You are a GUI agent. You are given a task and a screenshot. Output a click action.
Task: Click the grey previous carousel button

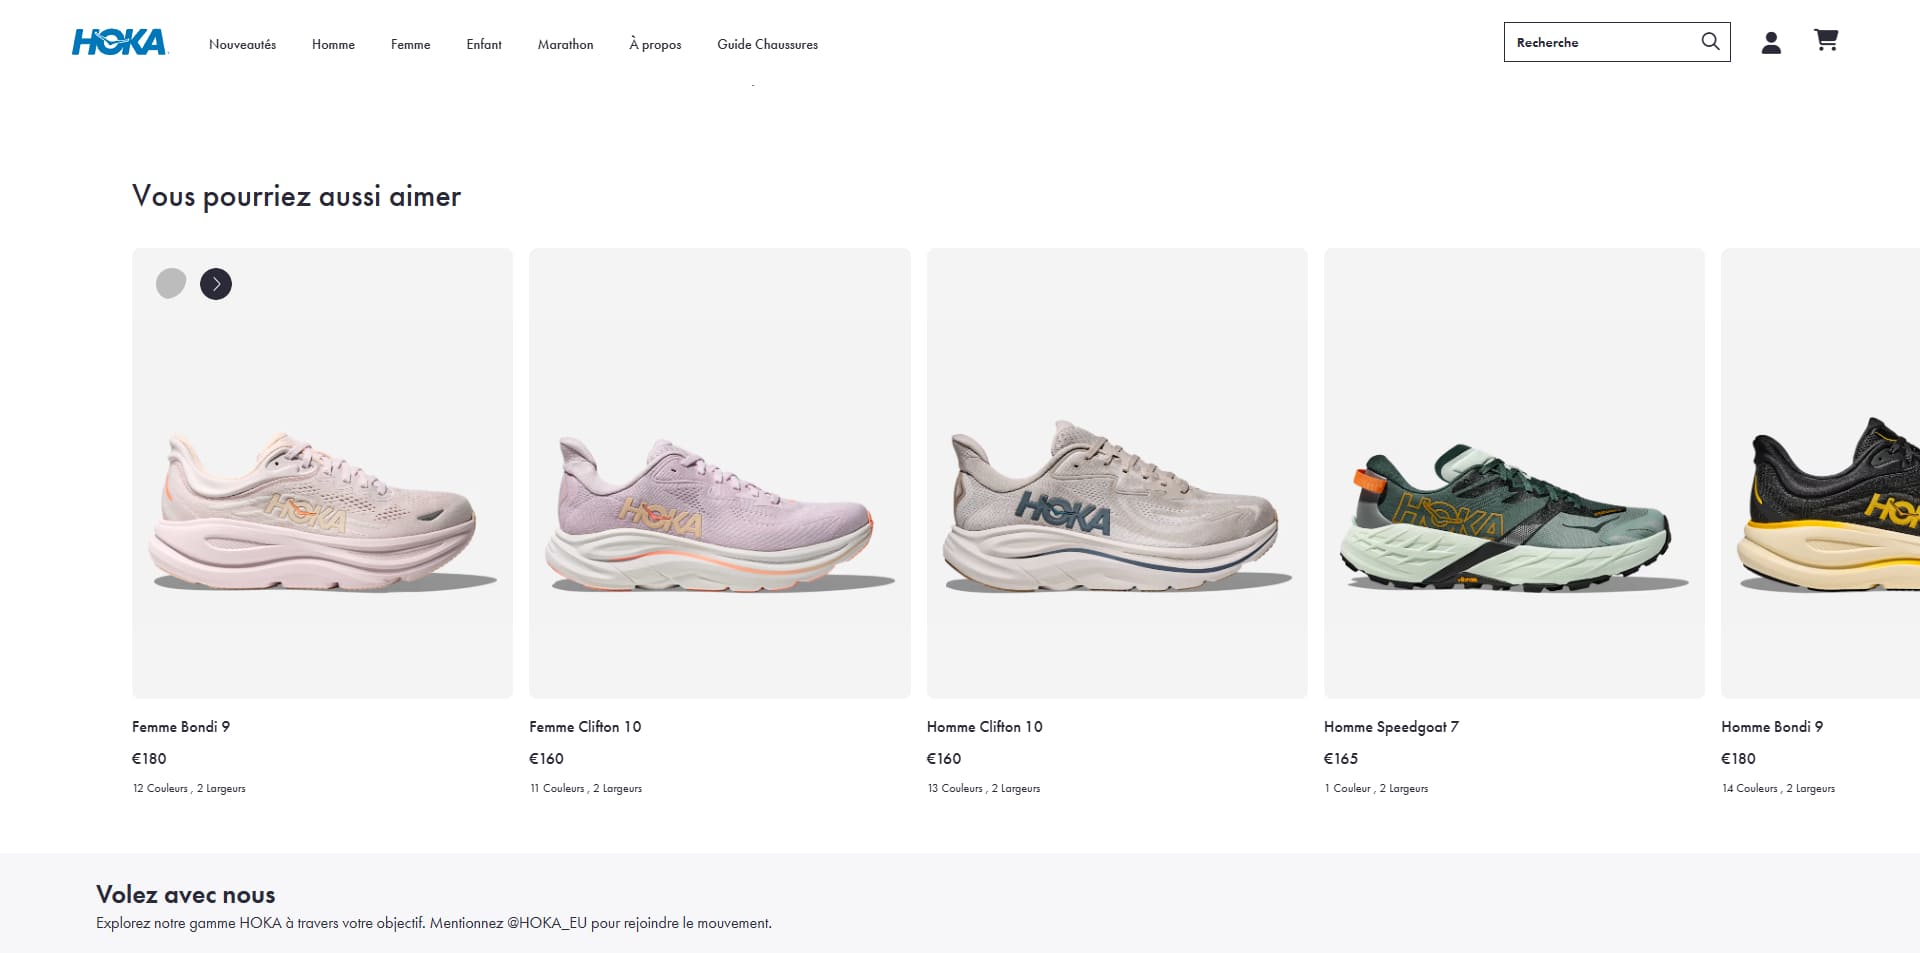coord(171,283)
